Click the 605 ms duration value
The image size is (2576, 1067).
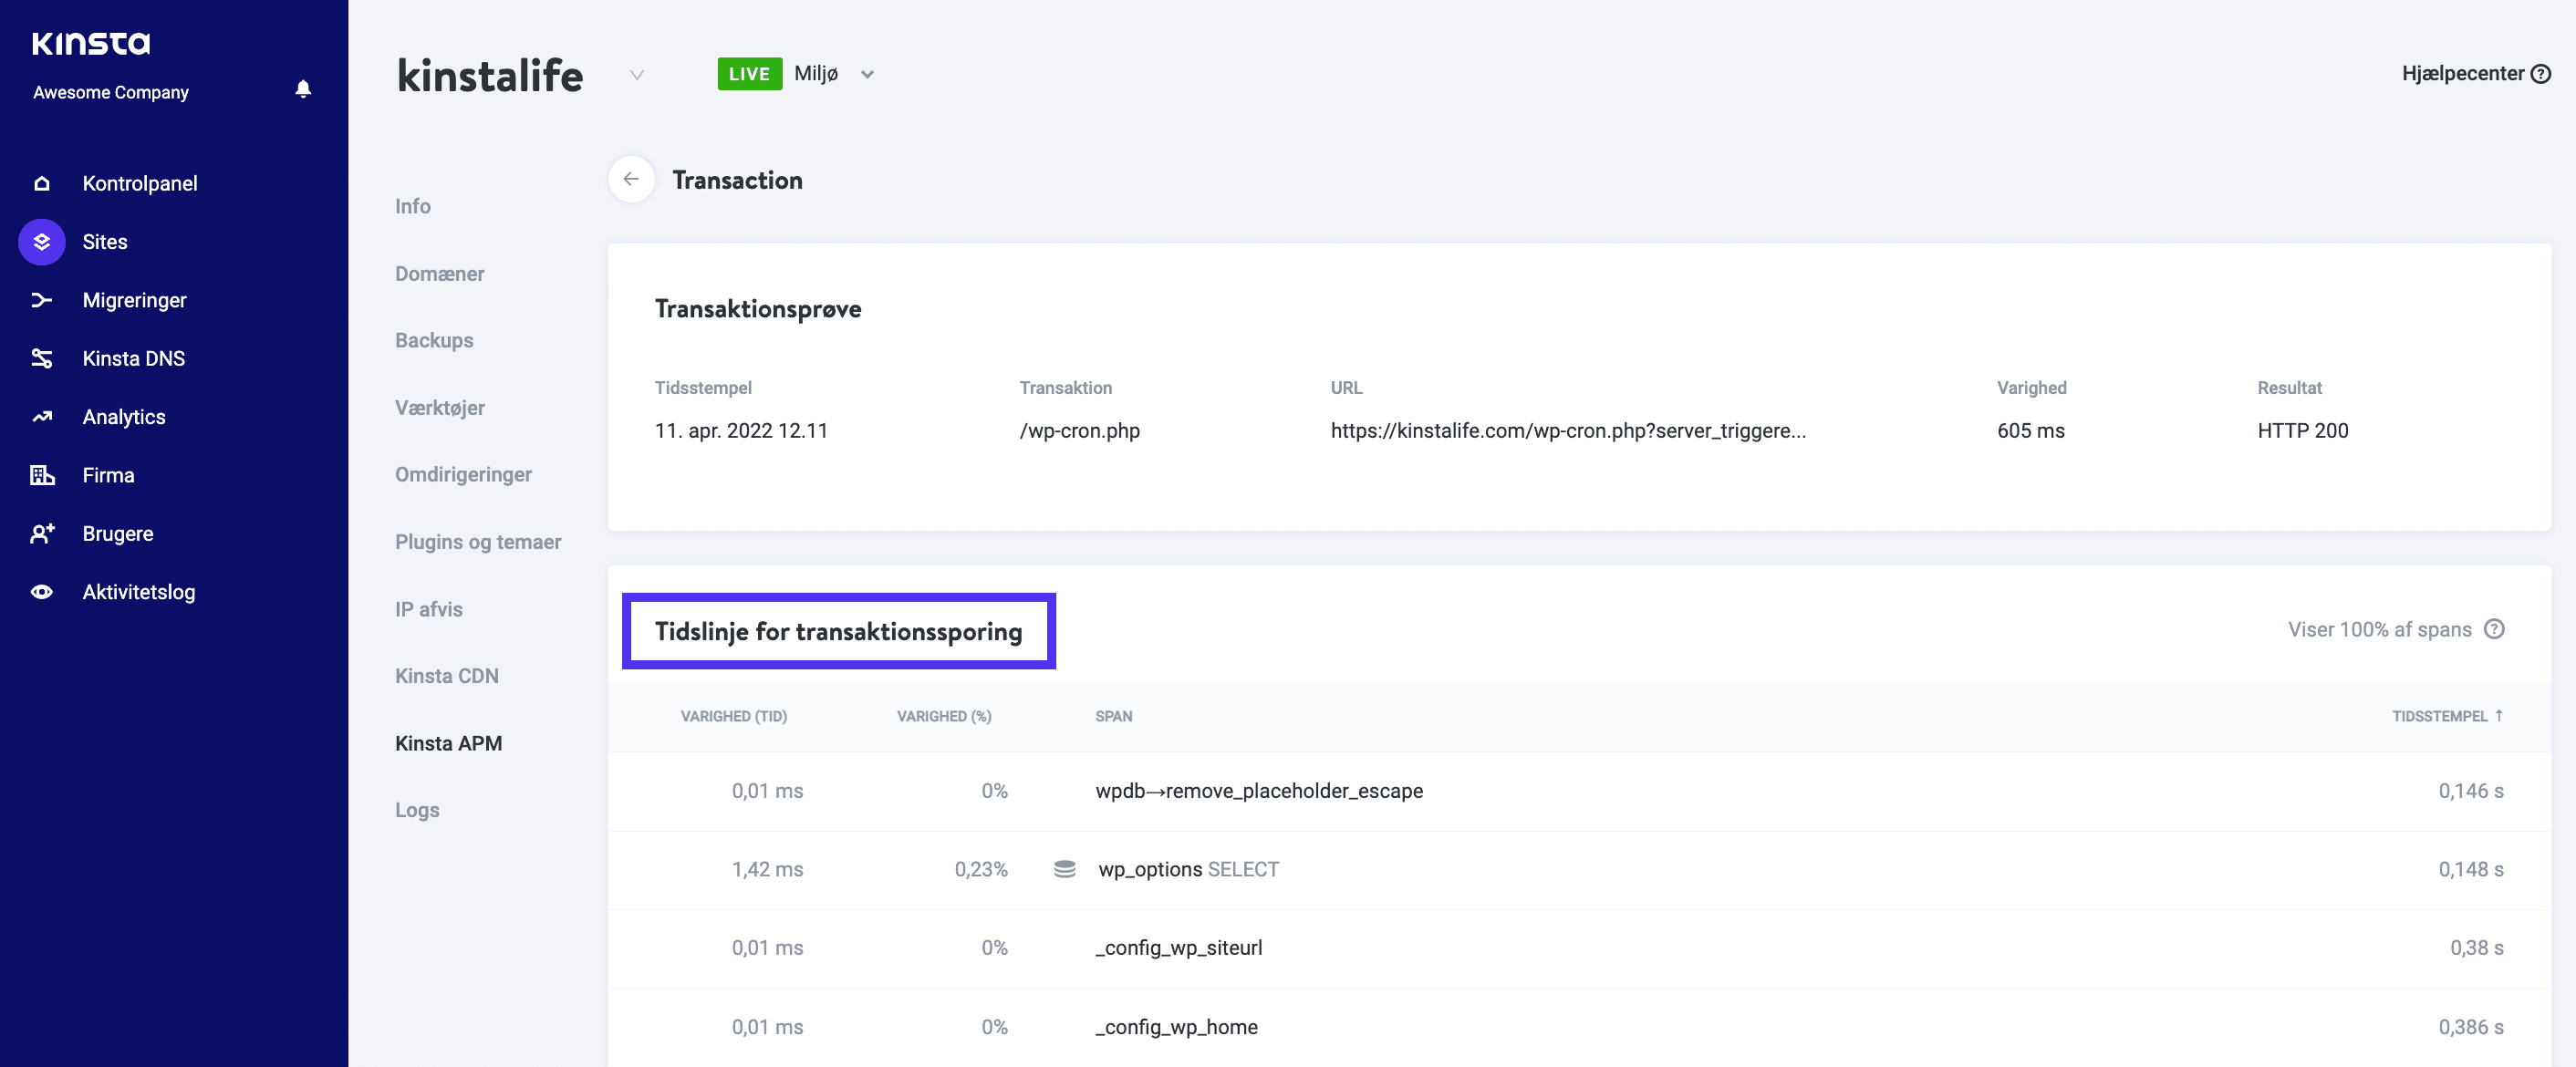2030,430
